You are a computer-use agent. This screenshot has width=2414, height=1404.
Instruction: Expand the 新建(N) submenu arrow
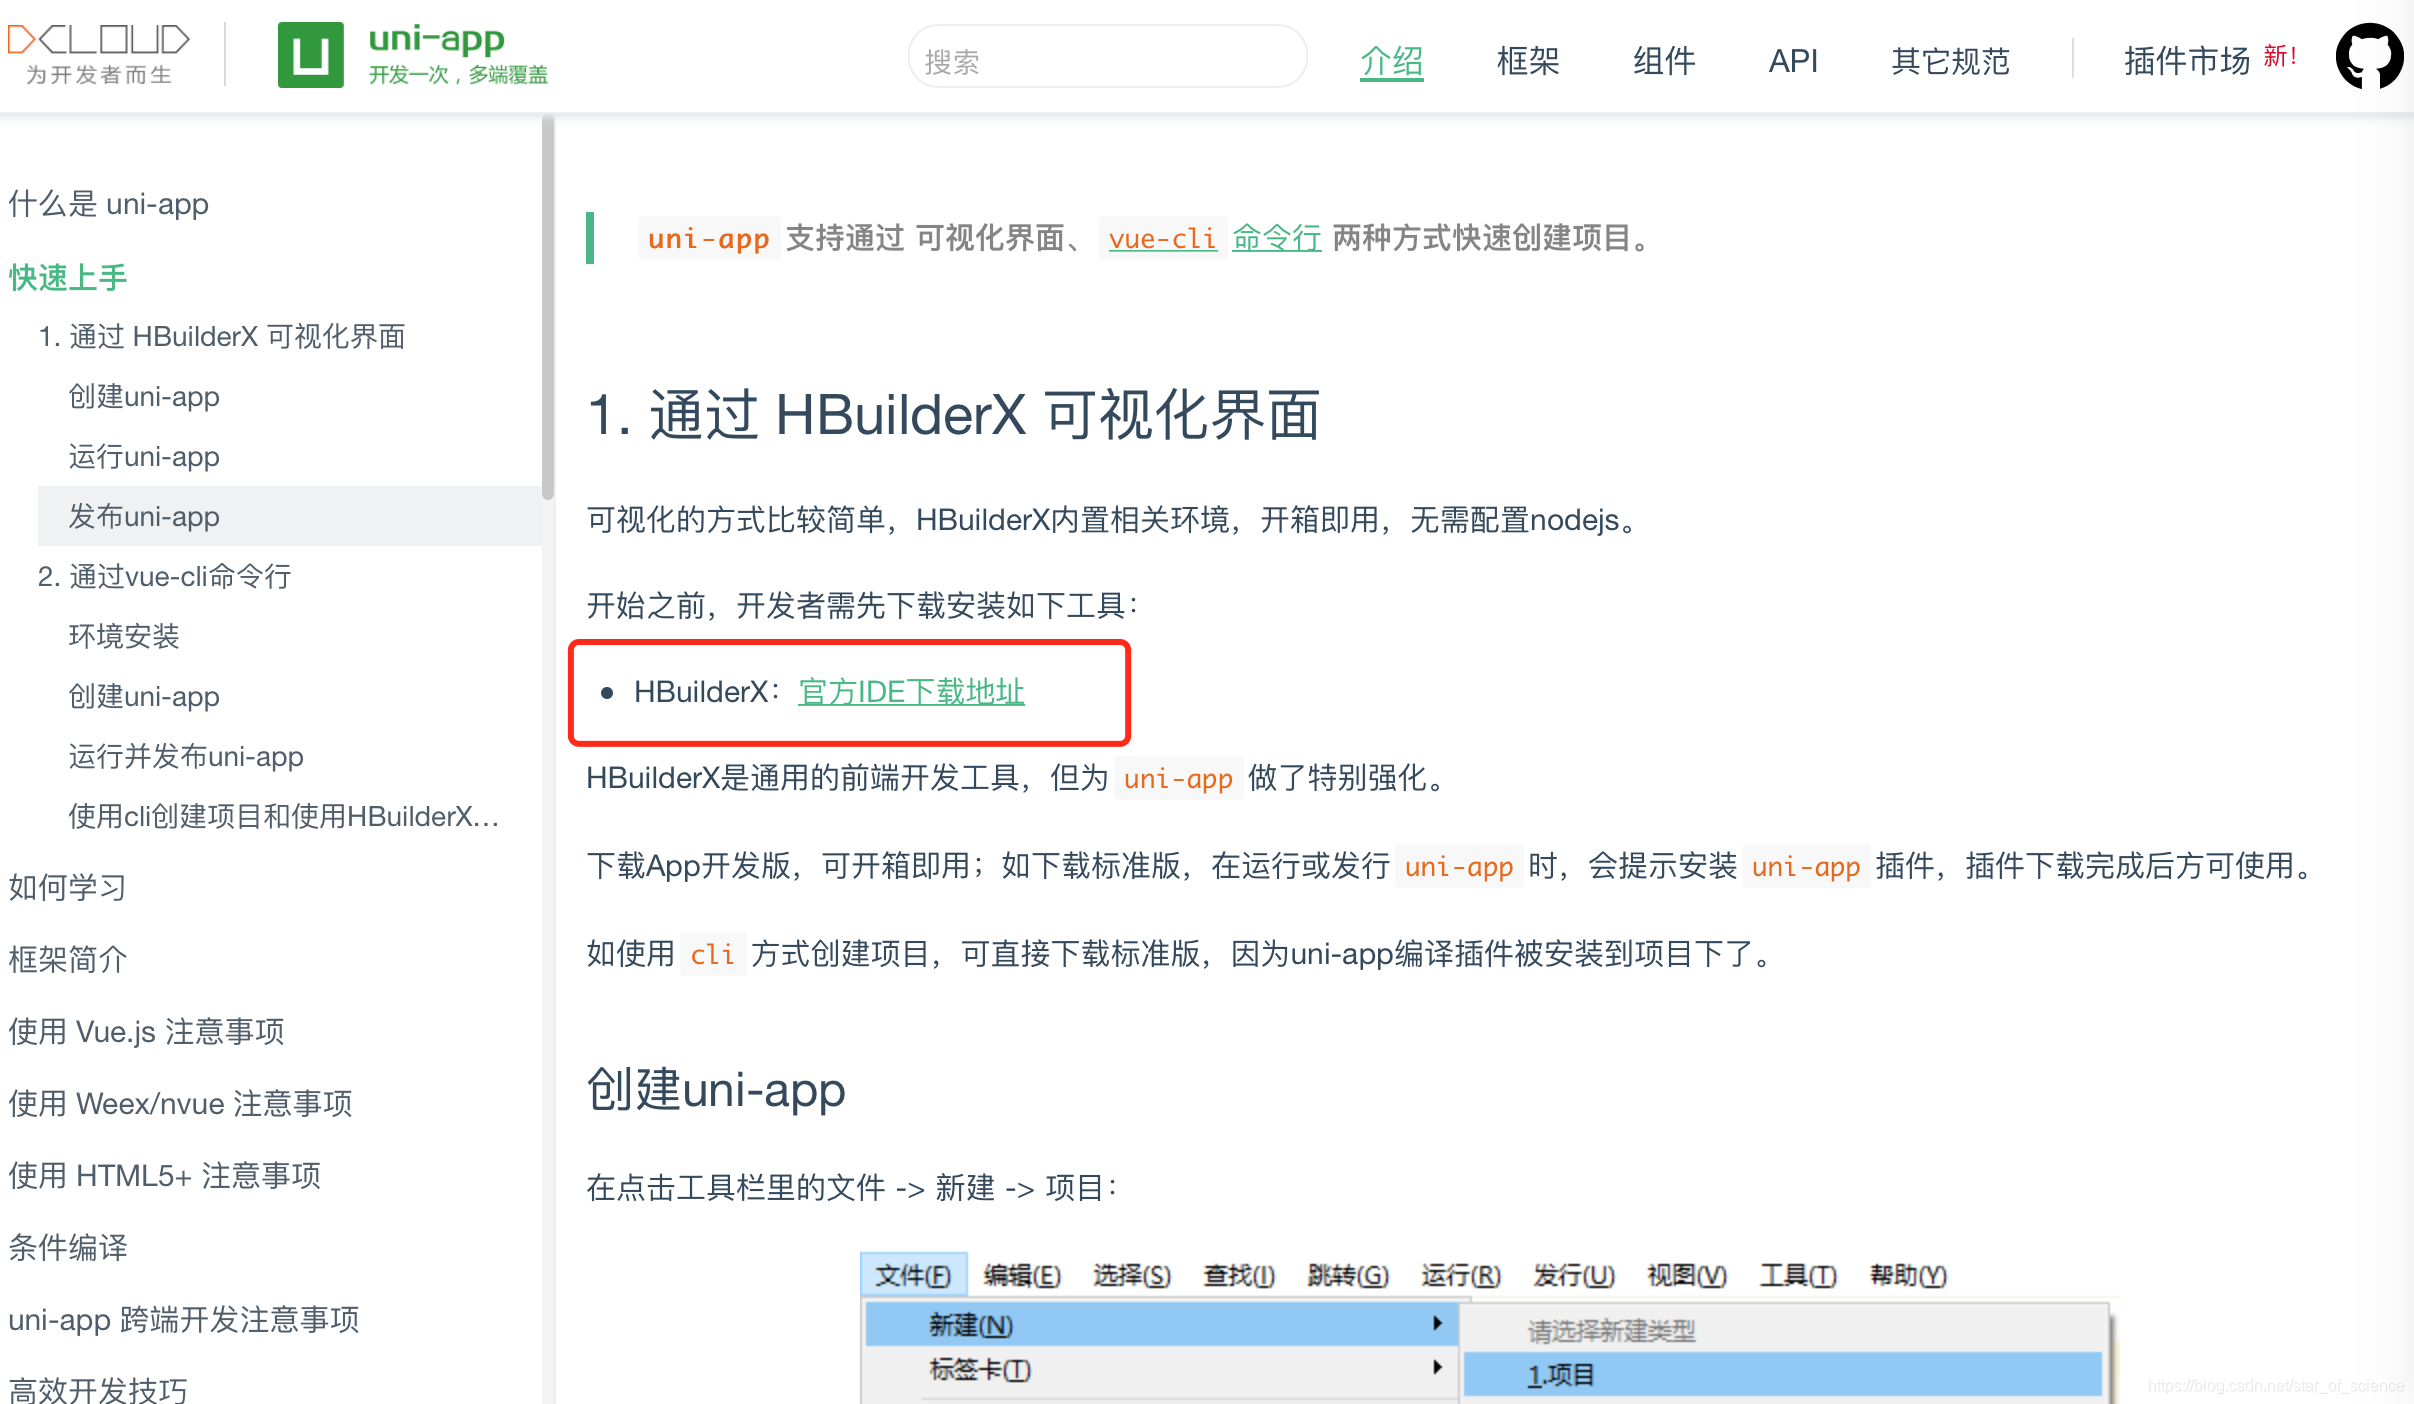1439,1324
